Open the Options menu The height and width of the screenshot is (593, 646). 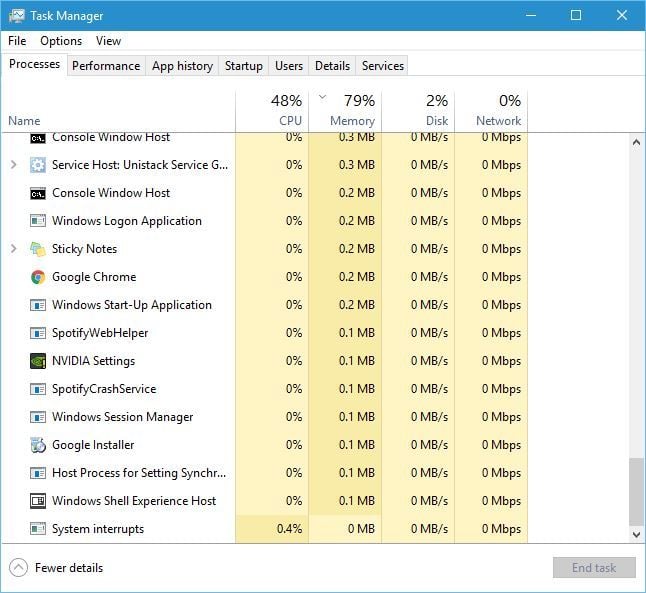[x=61, y=41]
